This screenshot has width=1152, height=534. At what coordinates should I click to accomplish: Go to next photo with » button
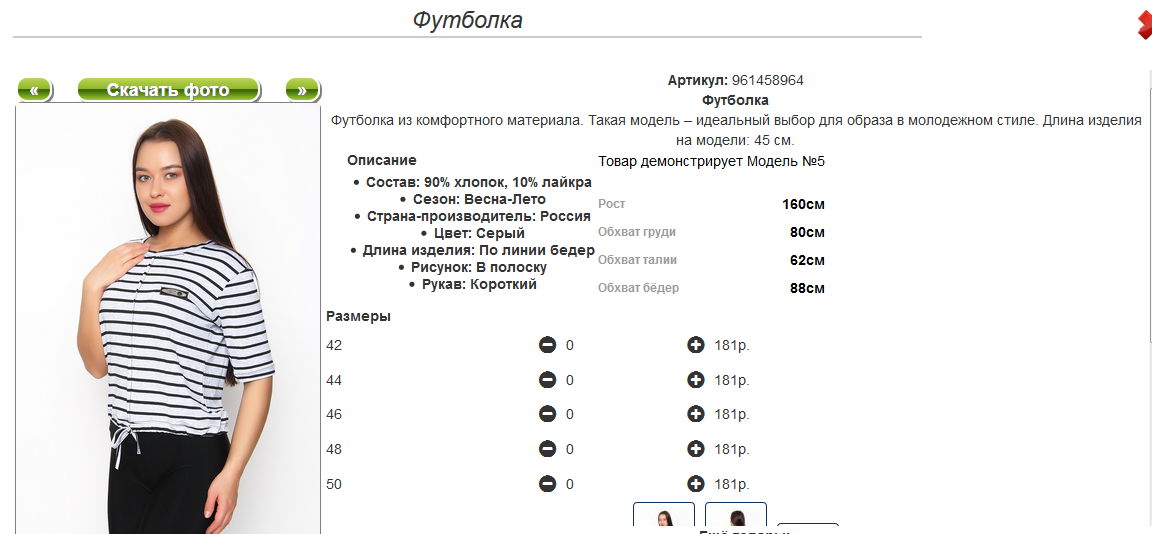pyautogui.click(x=302, y=90)
